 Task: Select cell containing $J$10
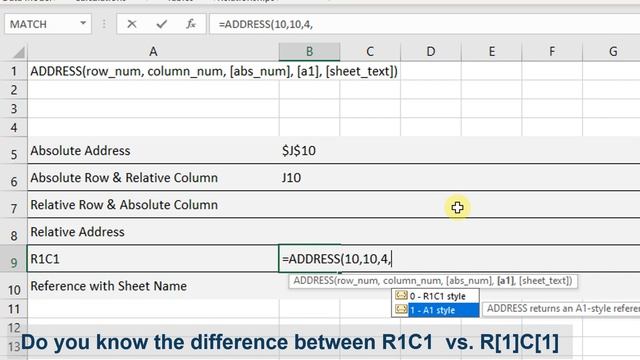coord(309,150)
